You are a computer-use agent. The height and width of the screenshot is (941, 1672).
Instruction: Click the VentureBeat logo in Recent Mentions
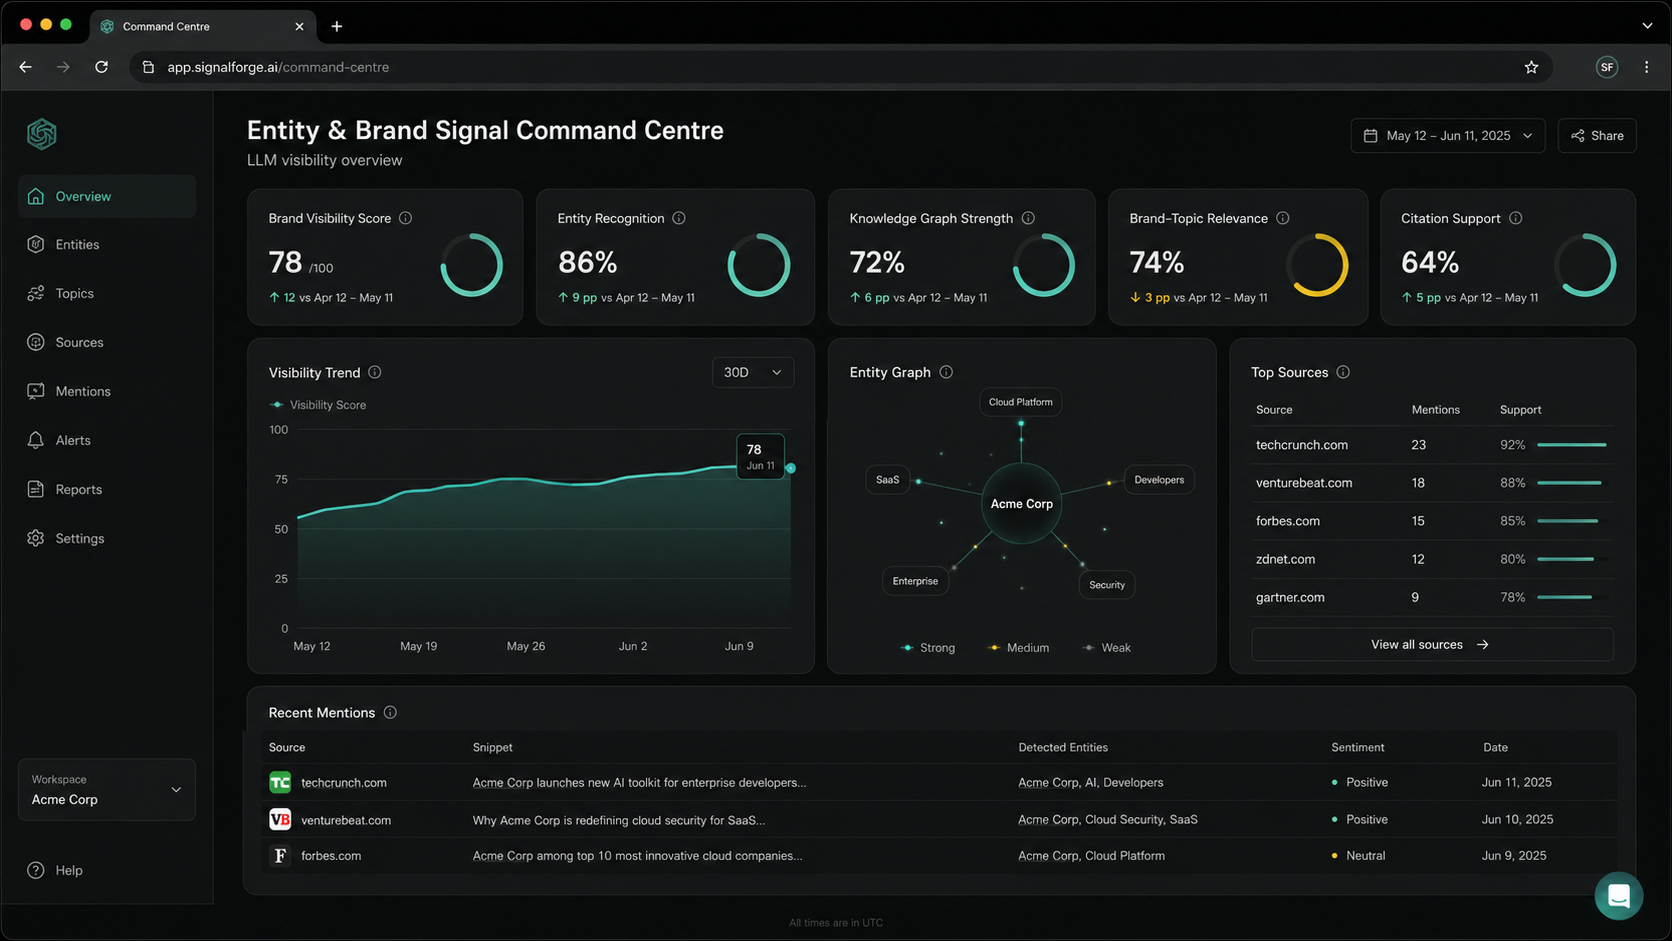point(280,819)
